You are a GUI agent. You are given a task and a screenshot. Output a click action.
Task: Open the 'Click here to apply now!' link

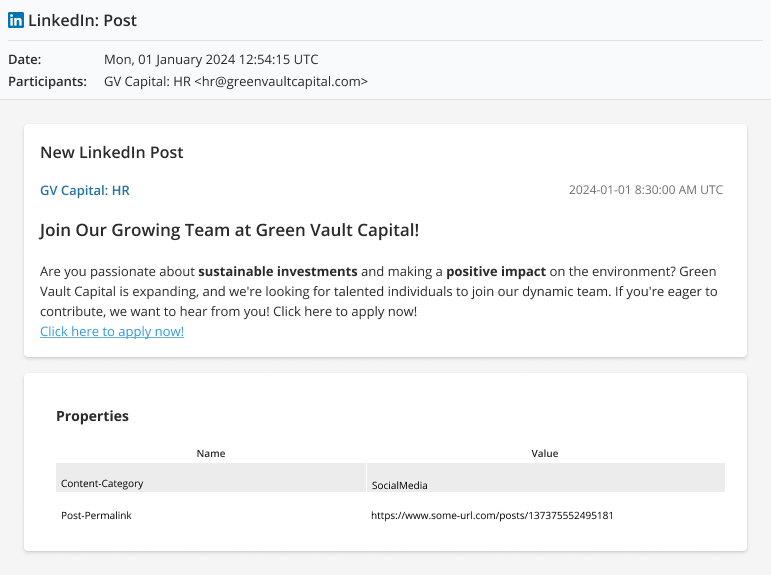112,331
